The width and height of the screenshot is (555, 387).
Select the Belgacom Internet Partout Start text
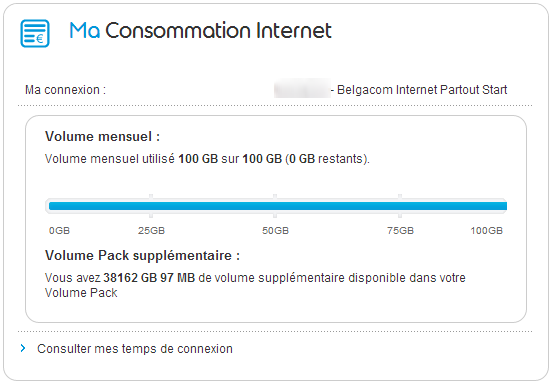[422, 90]
